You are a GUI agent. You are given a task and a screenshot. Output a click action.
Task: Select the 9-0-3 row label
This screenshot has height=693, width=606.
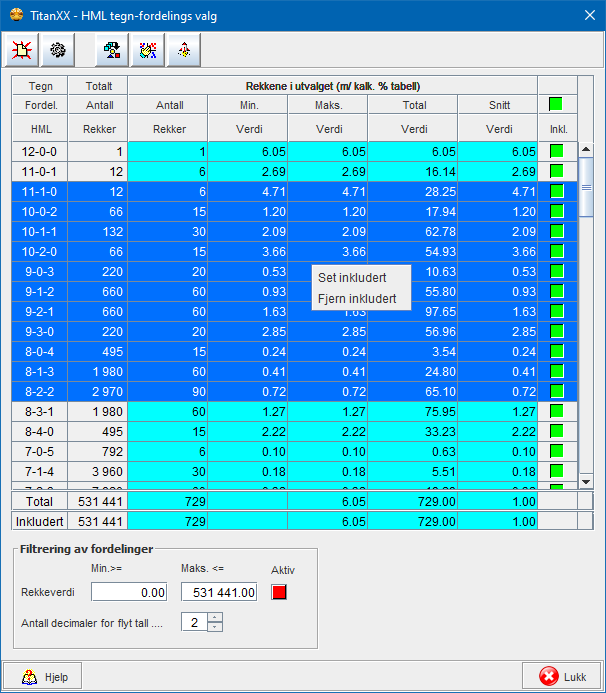tap(39, 271)
